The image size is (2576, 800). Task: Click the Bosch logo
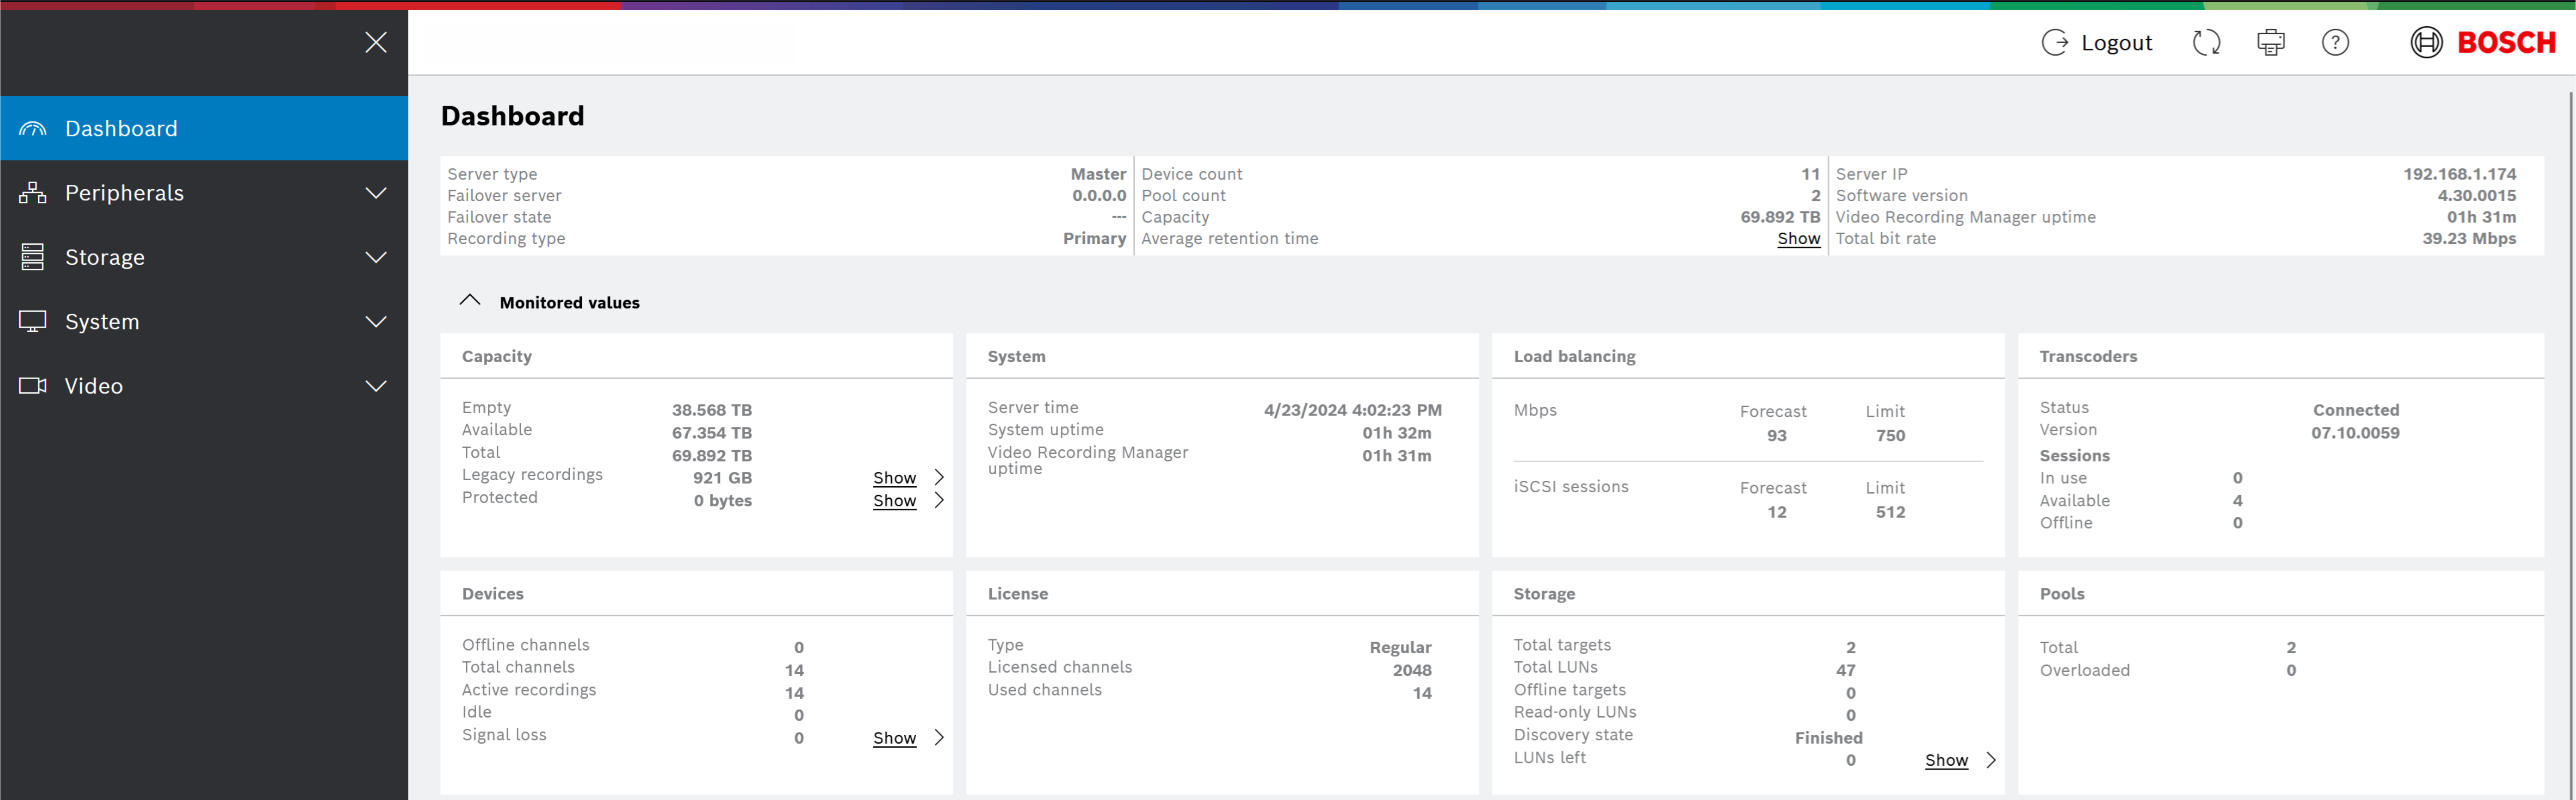point(2483,42)
